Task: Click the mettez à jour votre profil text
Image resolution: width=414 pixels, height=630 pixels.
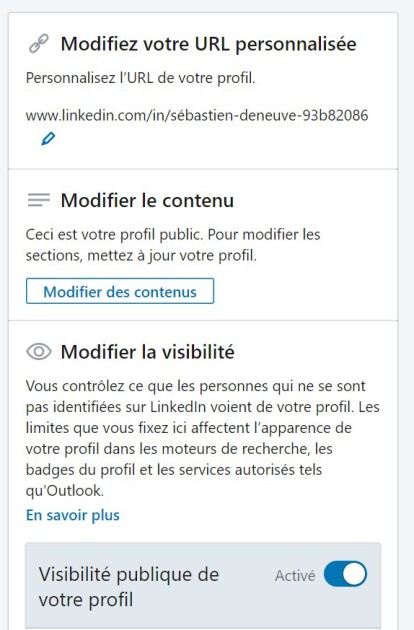Action: coord(172,256)
